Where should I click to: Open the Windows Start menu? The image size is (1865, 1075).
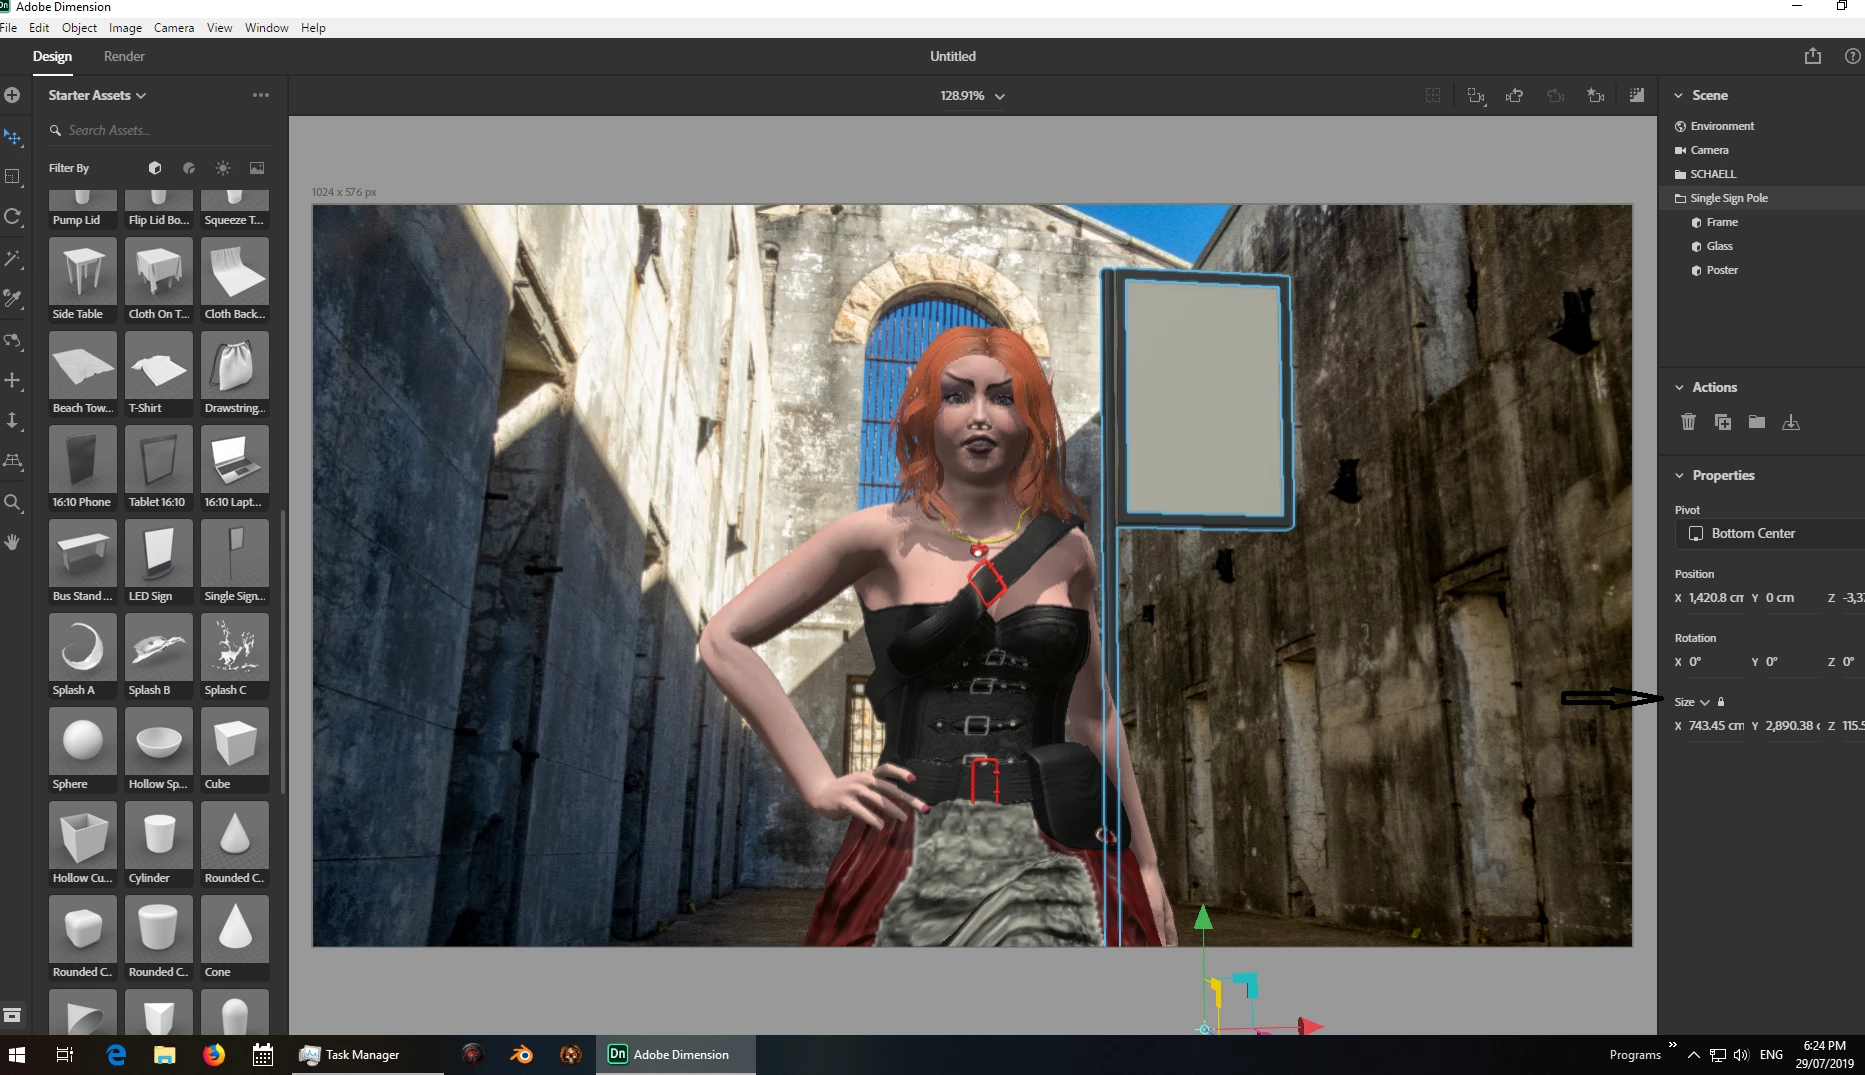coord(17,1054)
